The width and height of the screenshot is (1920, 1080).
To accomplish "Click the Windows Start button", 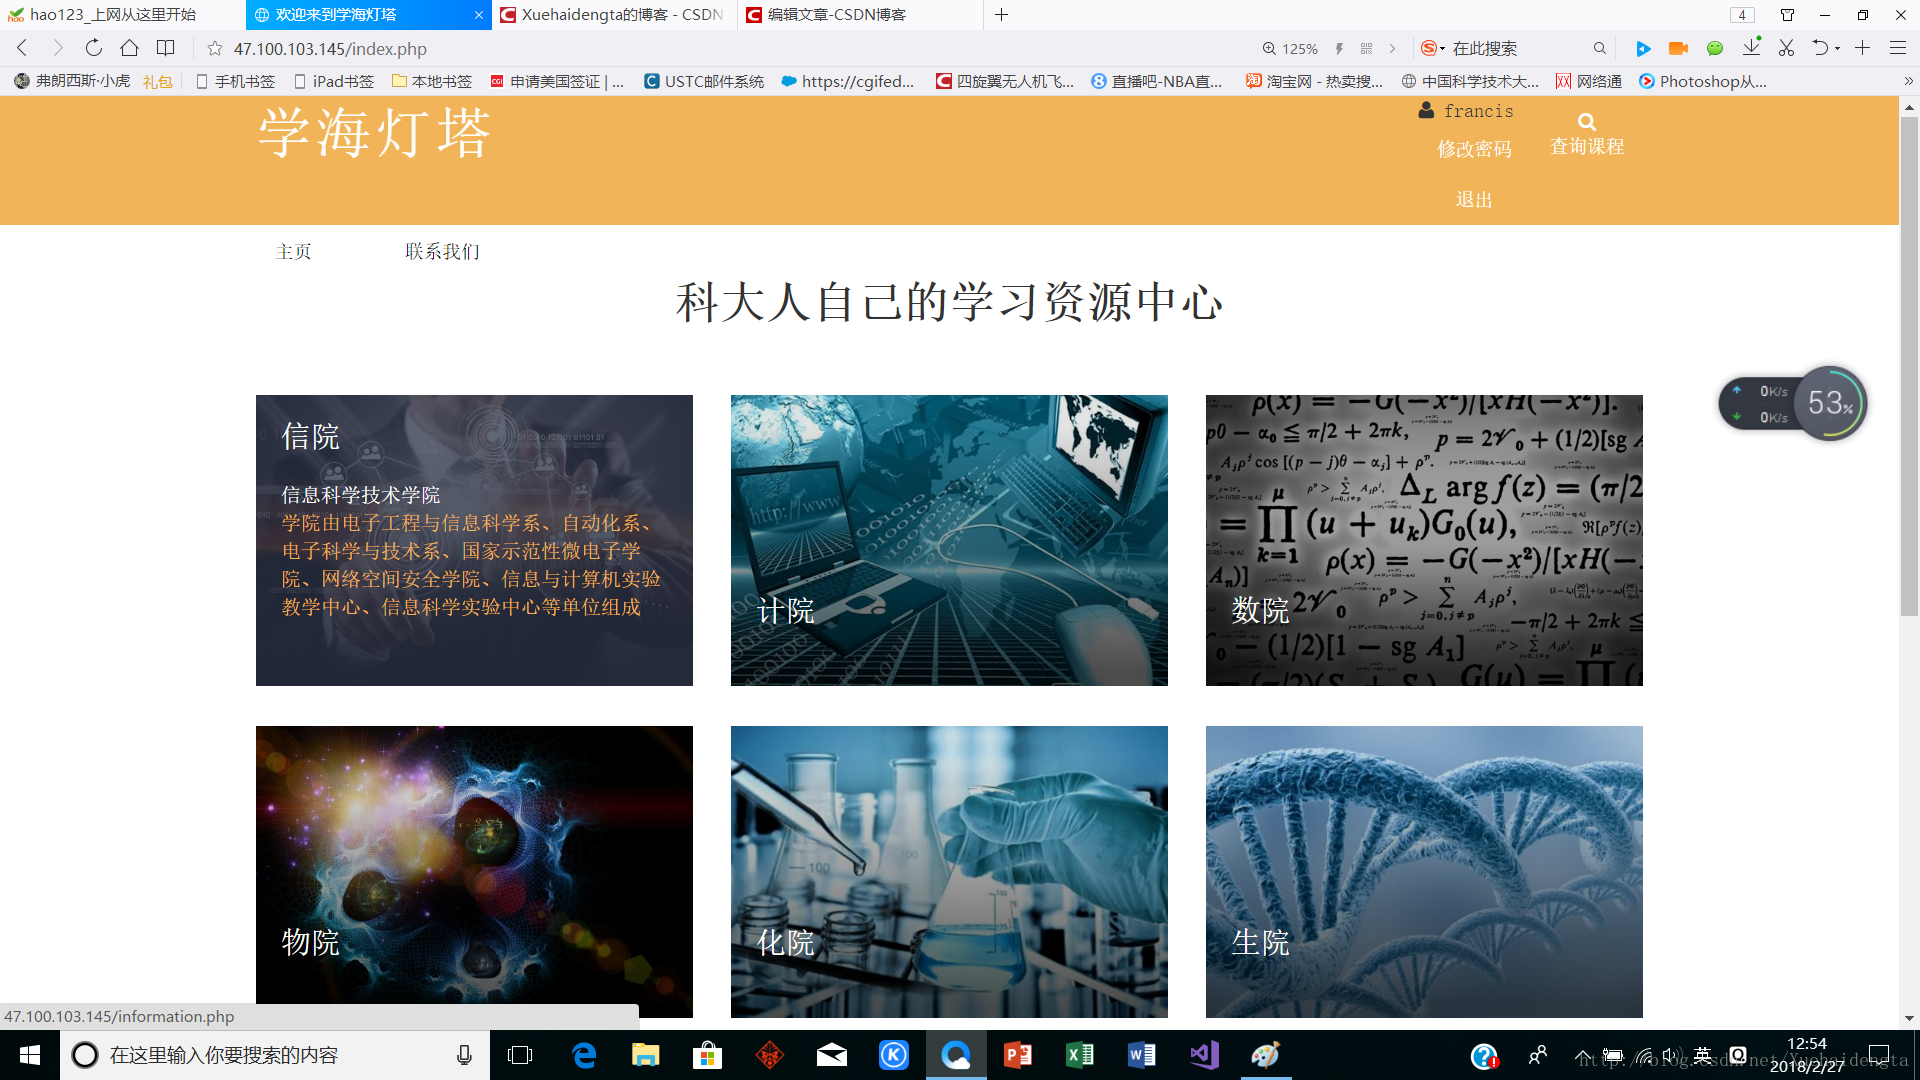I will tap(30, 1055).
